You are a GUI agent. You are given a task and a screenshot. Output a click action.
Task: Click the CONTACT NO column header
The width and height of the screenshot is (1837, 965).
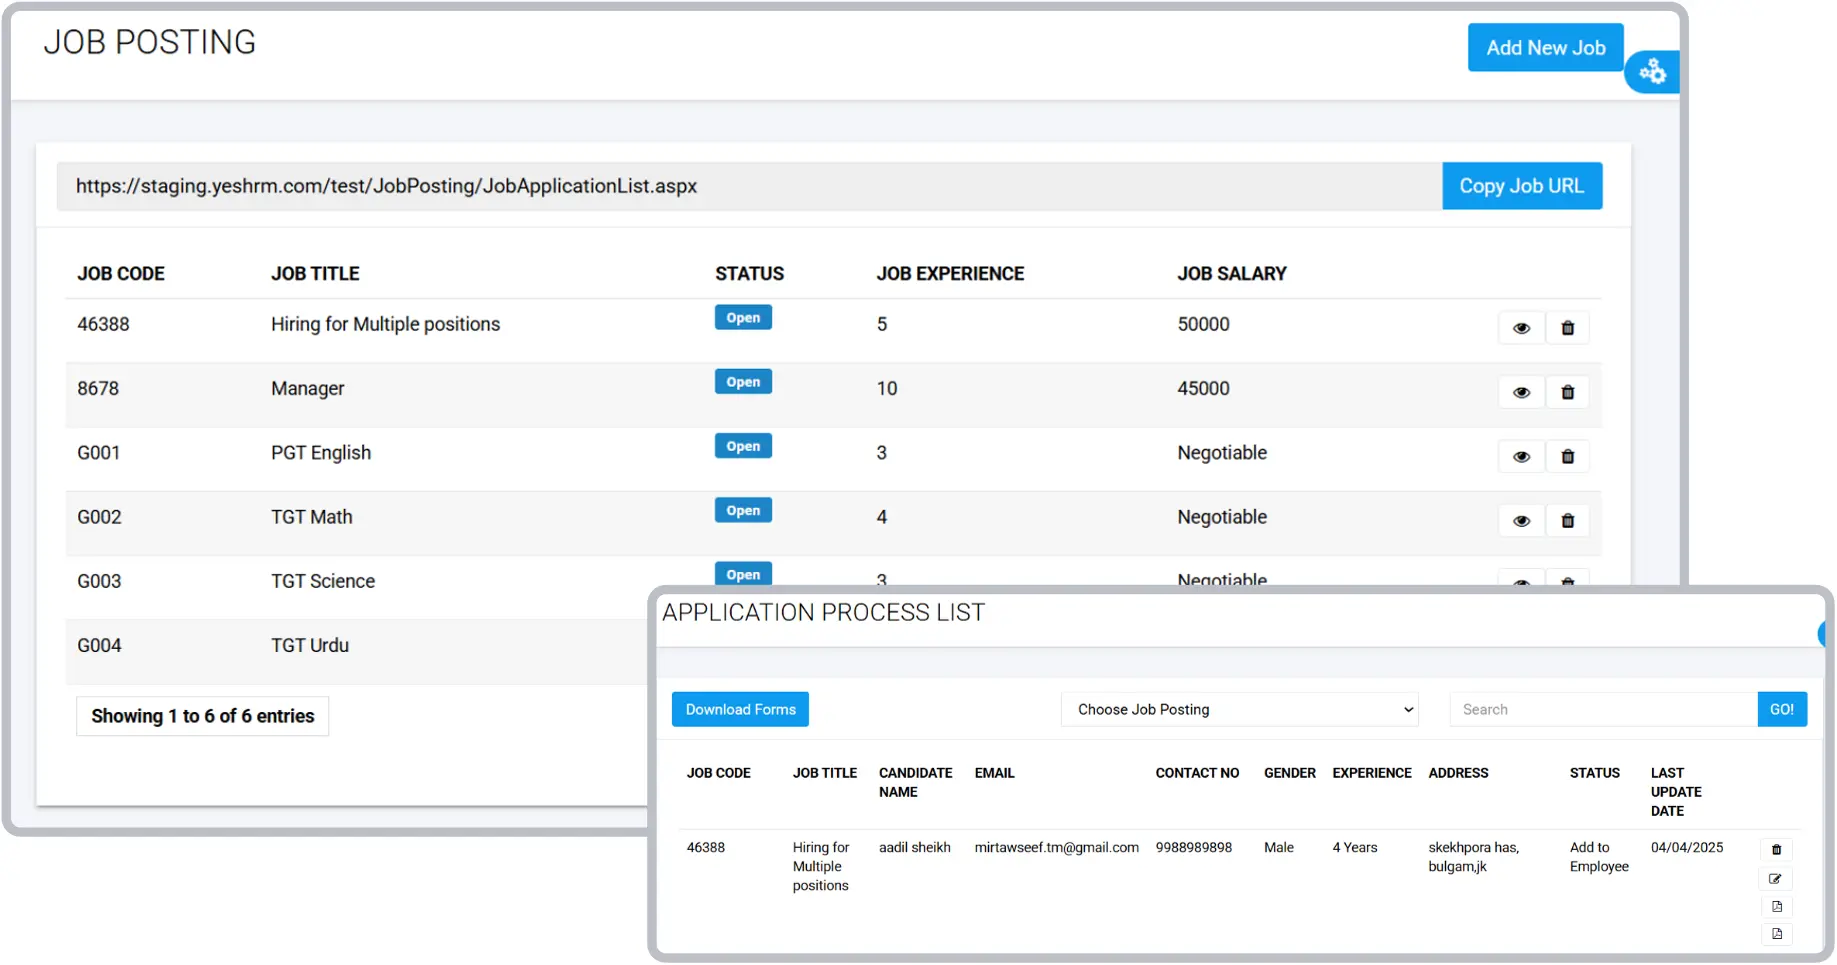pos(1197,773)
